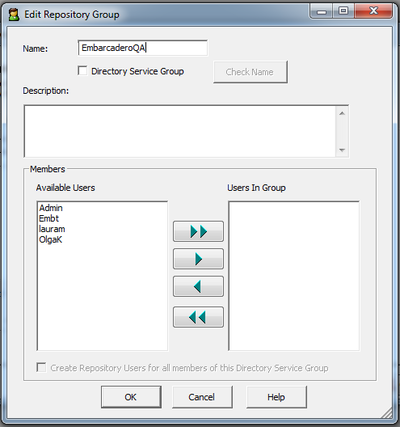Remove all users with double-left arrow
This screenshot has width=400, height=427.
[198, 317]
